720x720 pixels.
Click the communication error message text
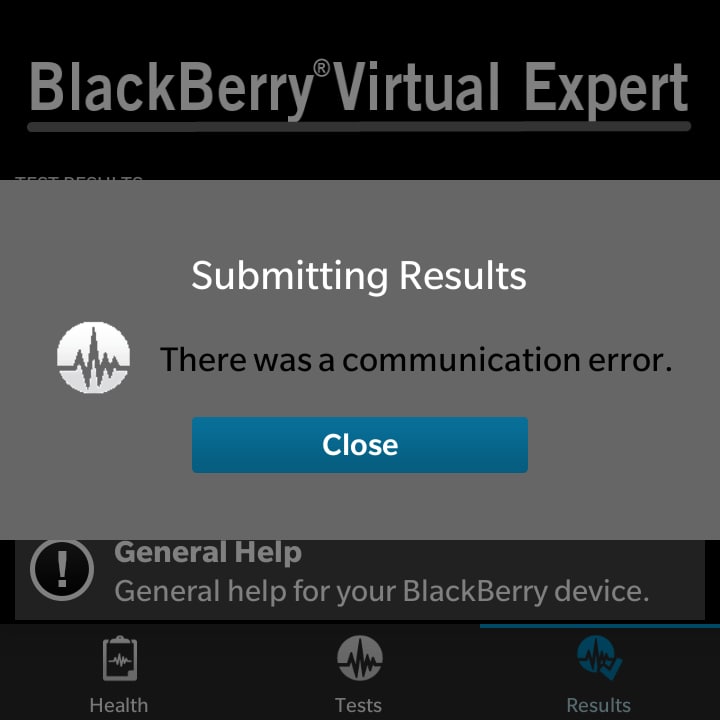(416, 359)
